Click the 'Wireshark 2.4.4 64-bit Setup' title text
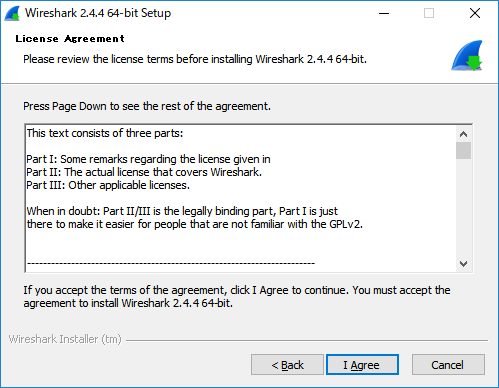Viewport: 499px width, 388px height. tap(98, 13)
